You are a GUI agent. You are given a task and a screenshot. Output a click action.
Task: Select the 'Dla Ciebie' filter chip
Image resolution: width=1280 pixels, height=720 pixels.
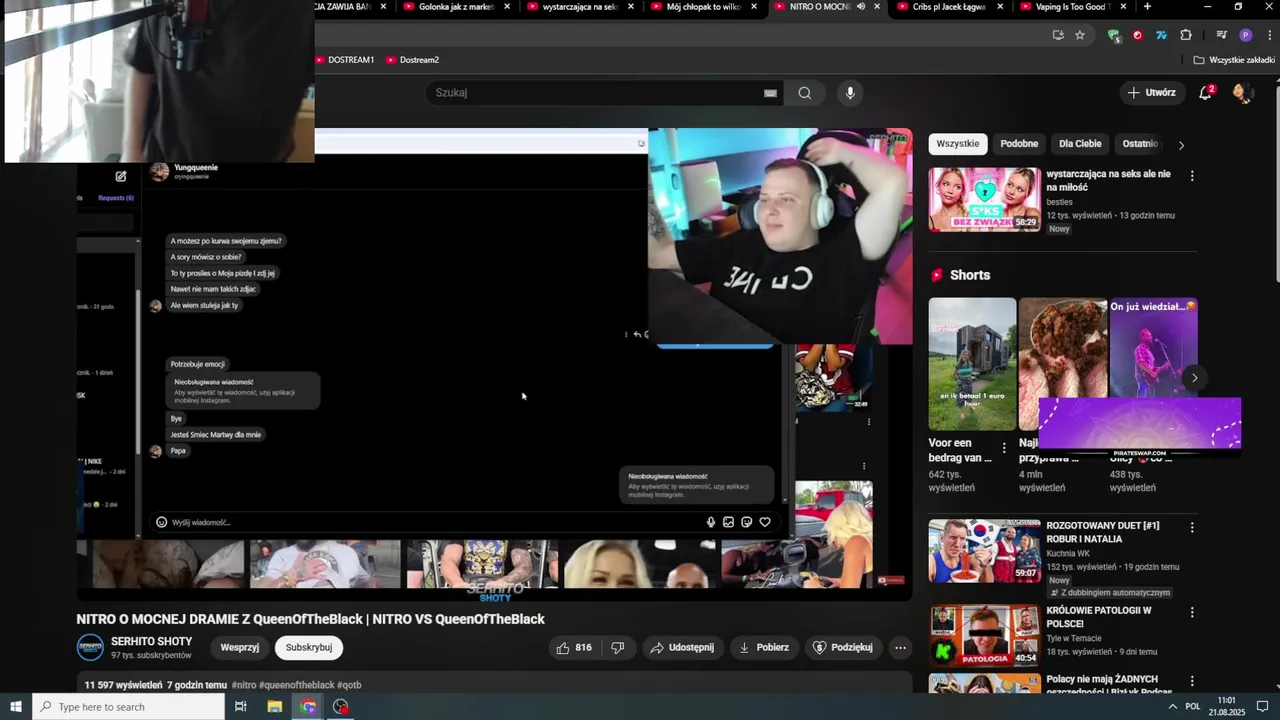[x=1080, y=144]
